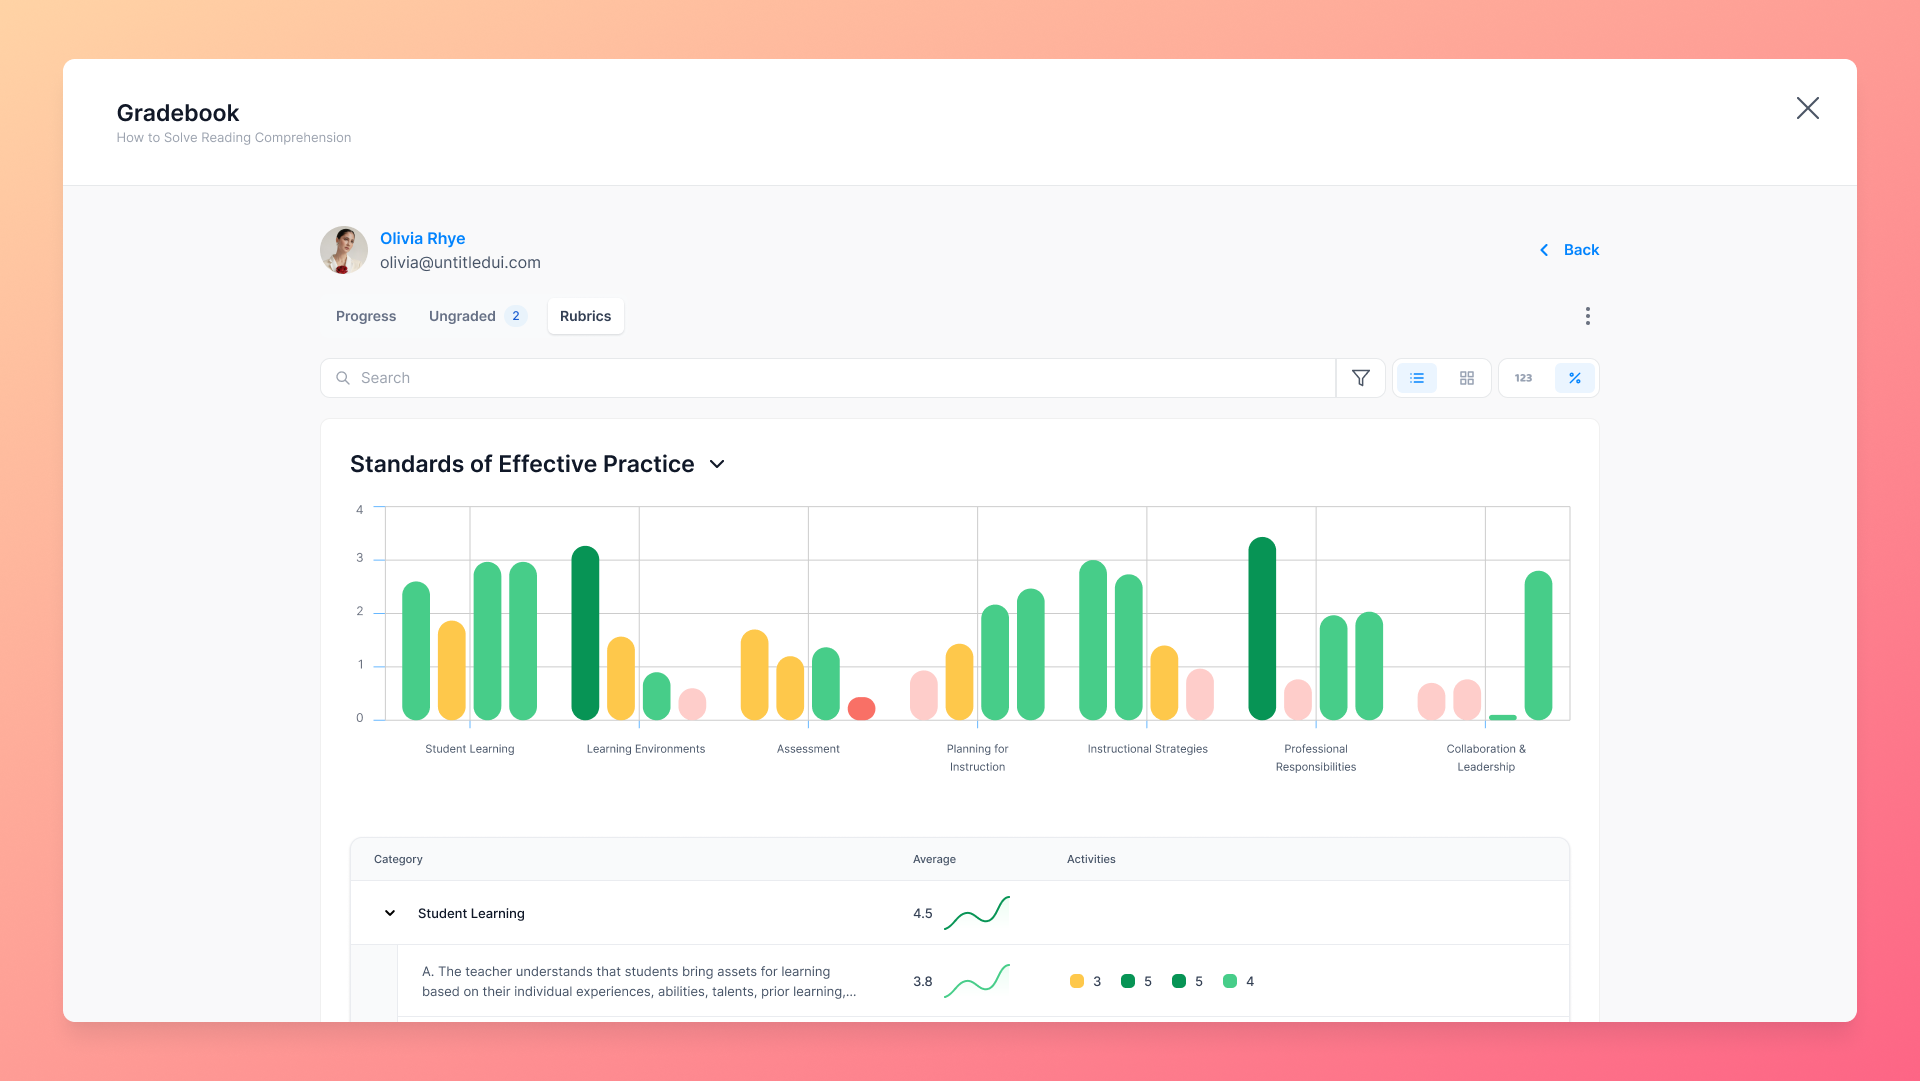Select the Rubrics tab
This screenshot has width=1920, height=1081.
(586, 316)
